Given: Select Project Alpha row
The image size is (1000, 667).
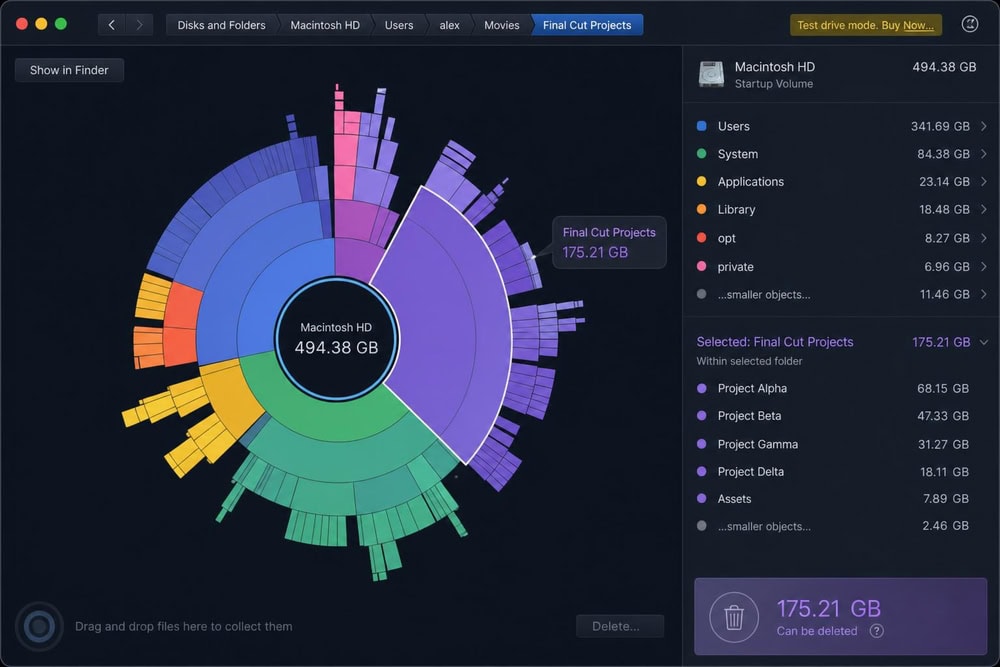Looking at the screenshot, I should tap(842, 388).
